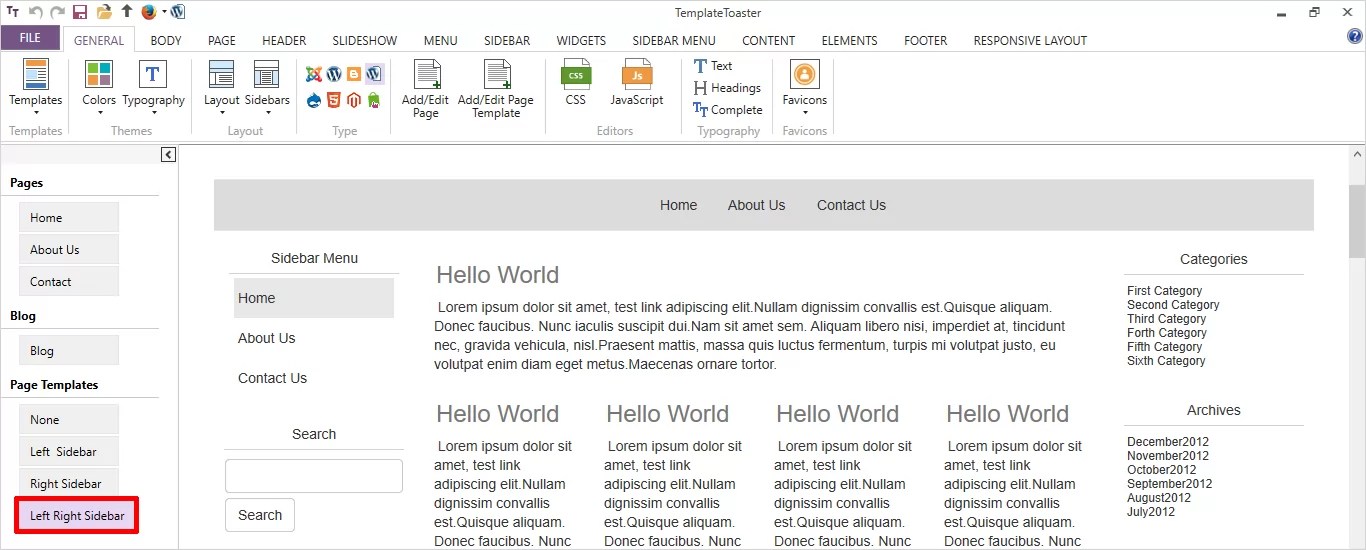Open the JavaScript editor

pos(637,83)
